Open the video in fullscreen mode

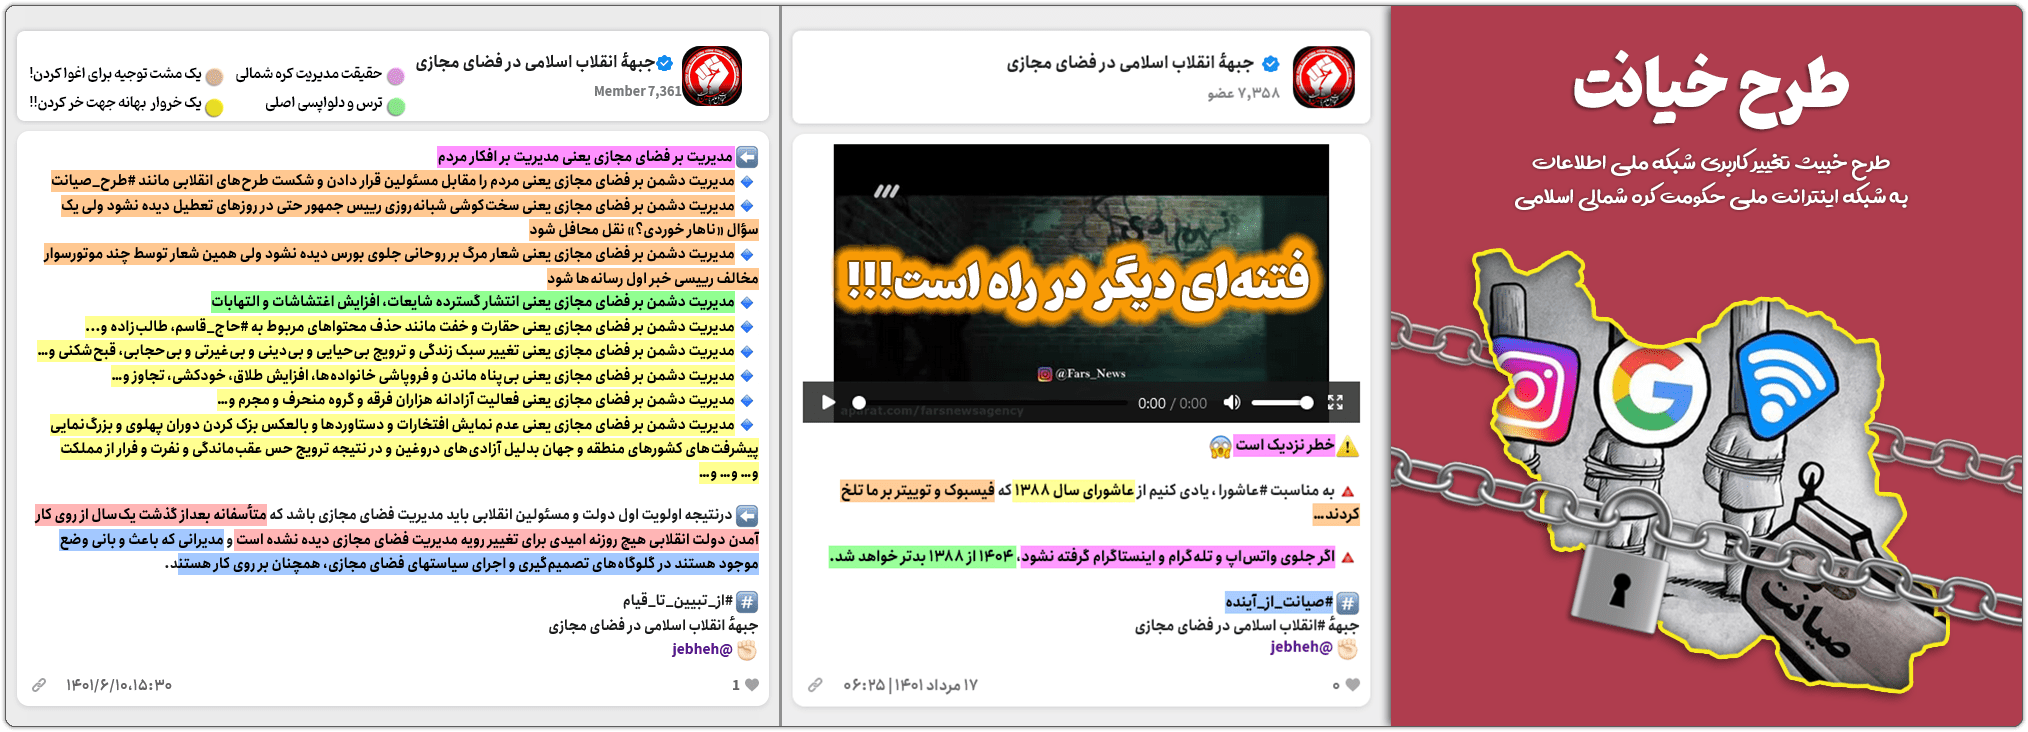click(1335, 402)
